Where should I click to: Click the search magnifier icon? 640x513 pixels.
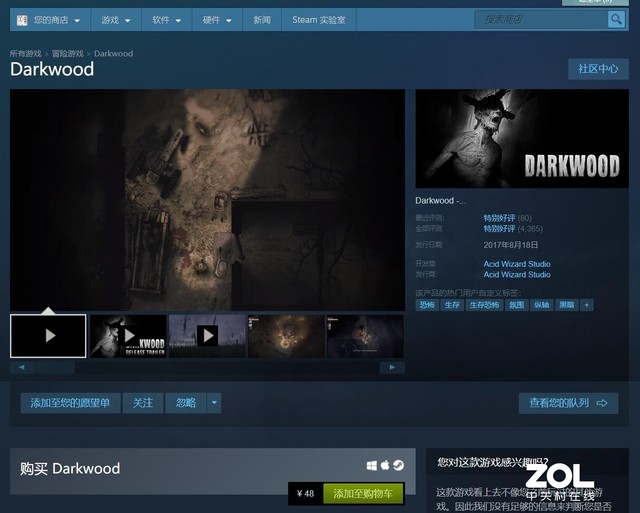616,20
